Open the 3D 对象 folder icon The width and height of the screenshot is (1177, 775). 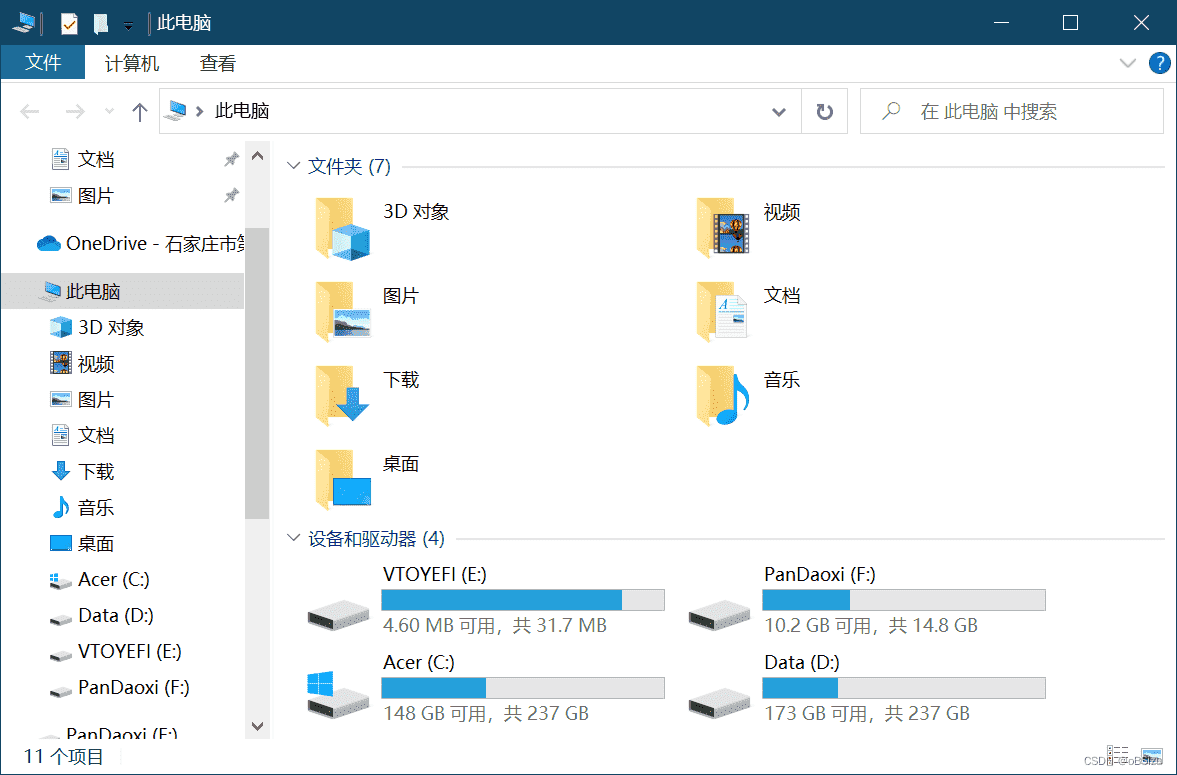coord(343,228)
